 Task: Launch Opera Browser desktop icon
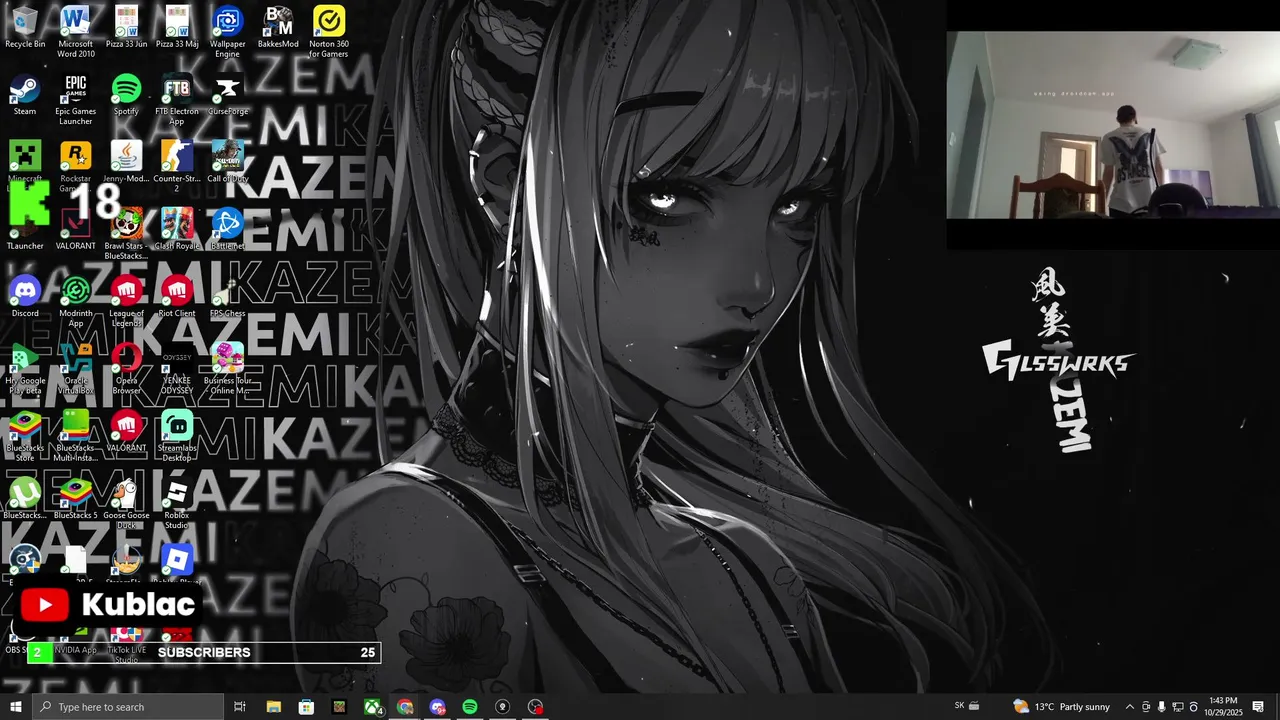[126, 368]
